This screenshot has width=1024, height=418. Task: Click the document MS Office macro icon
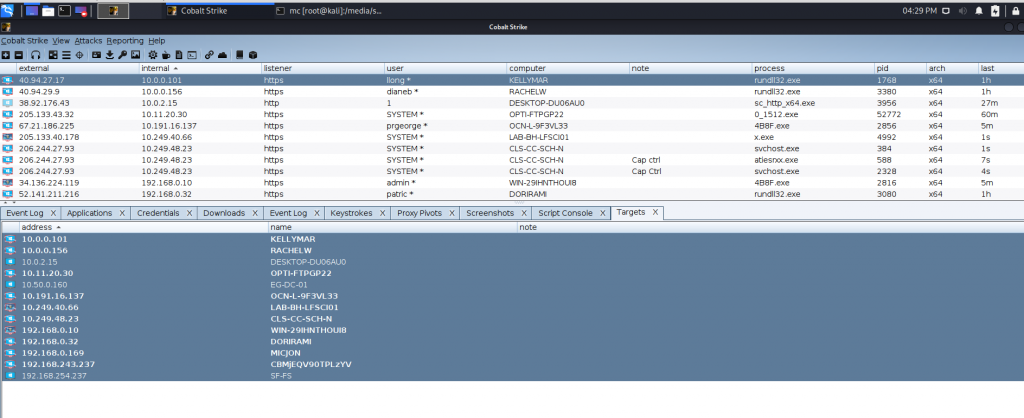179,55
